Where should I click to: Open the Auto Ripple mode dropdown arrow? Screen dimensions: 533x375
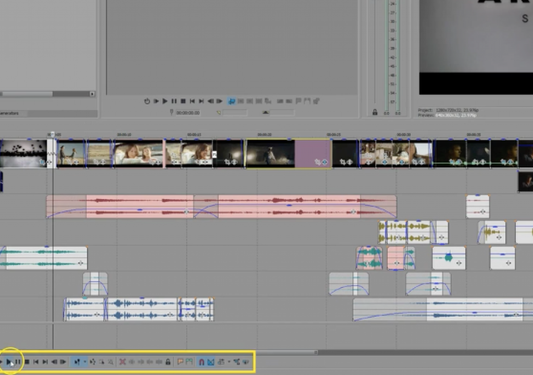(x=229, y=362)
